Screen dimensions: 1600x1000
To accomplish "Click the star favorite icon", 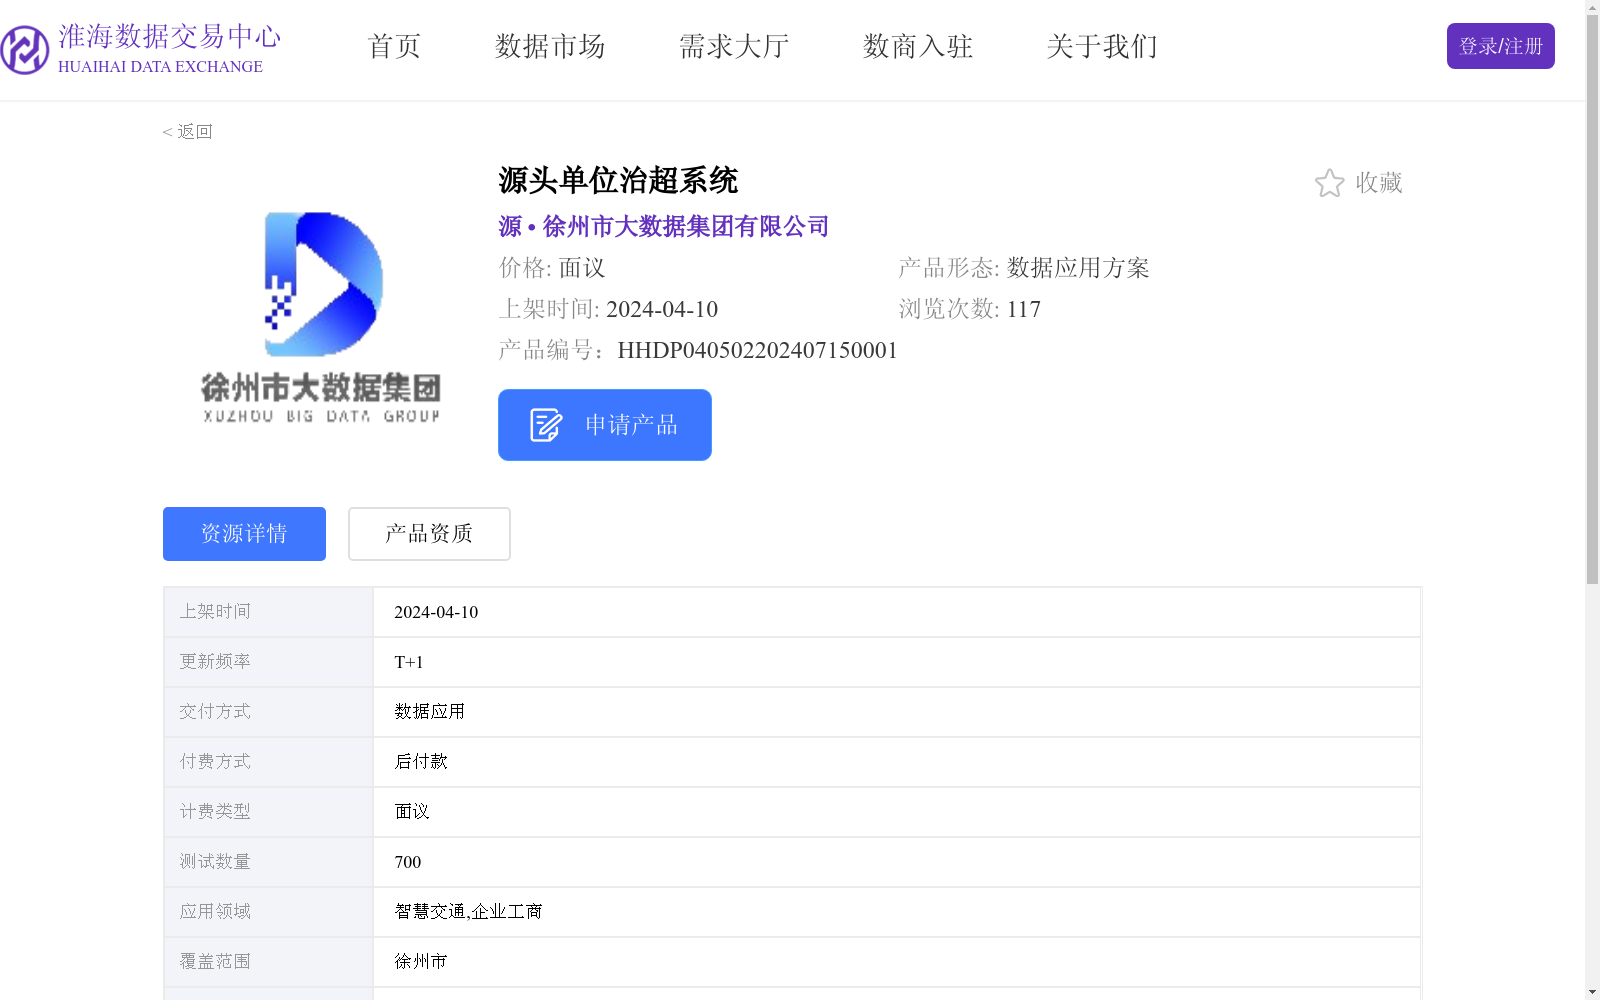I will tap(1329, 183).
